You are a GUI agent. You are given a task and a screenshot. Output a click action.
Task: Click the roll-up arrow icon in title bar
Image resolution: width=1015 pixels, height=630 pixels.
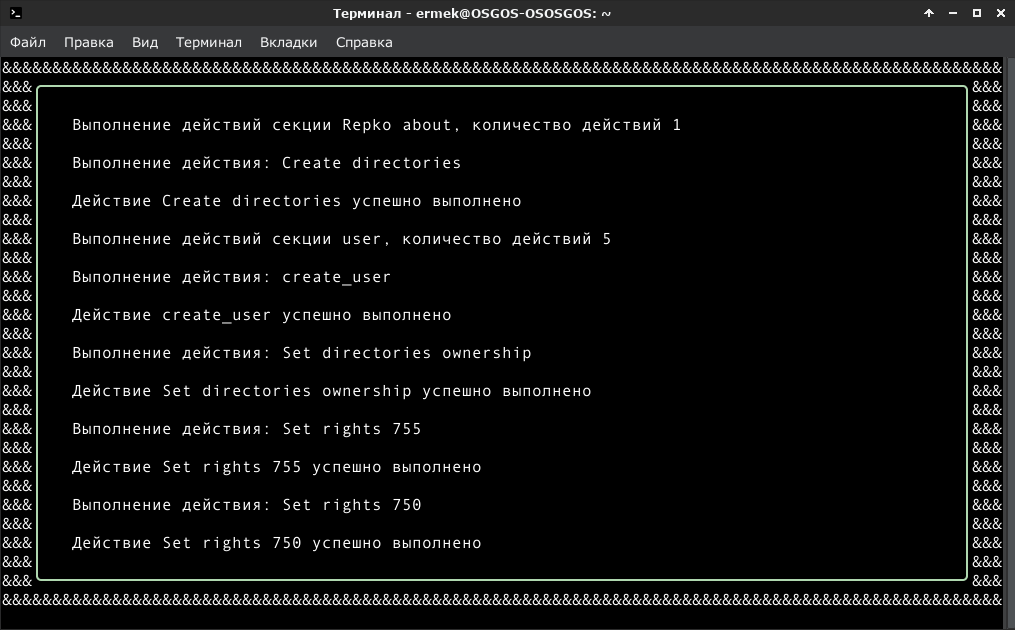929,13
